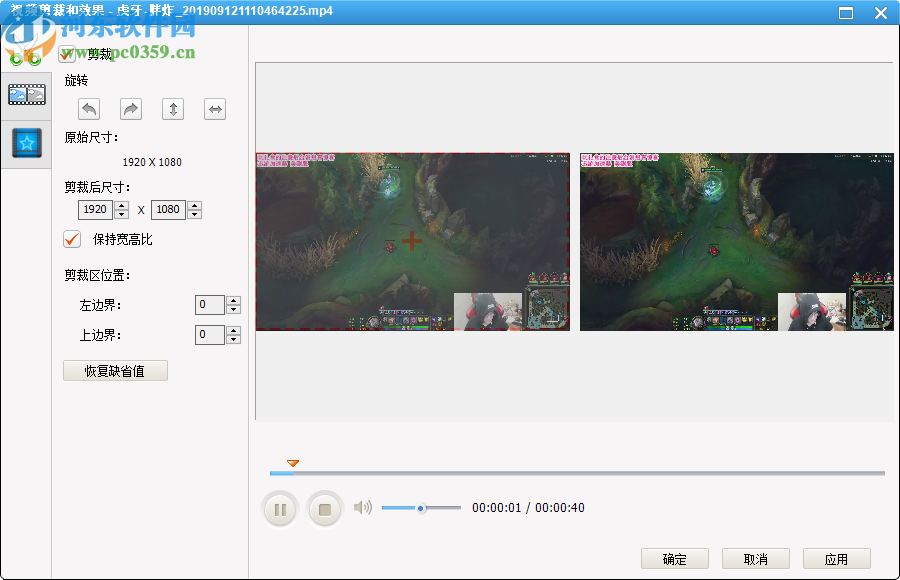Decrease crop height using its down arrow
Image resolution: width=900 pixels, height=580 pixels.
[195, 214]
